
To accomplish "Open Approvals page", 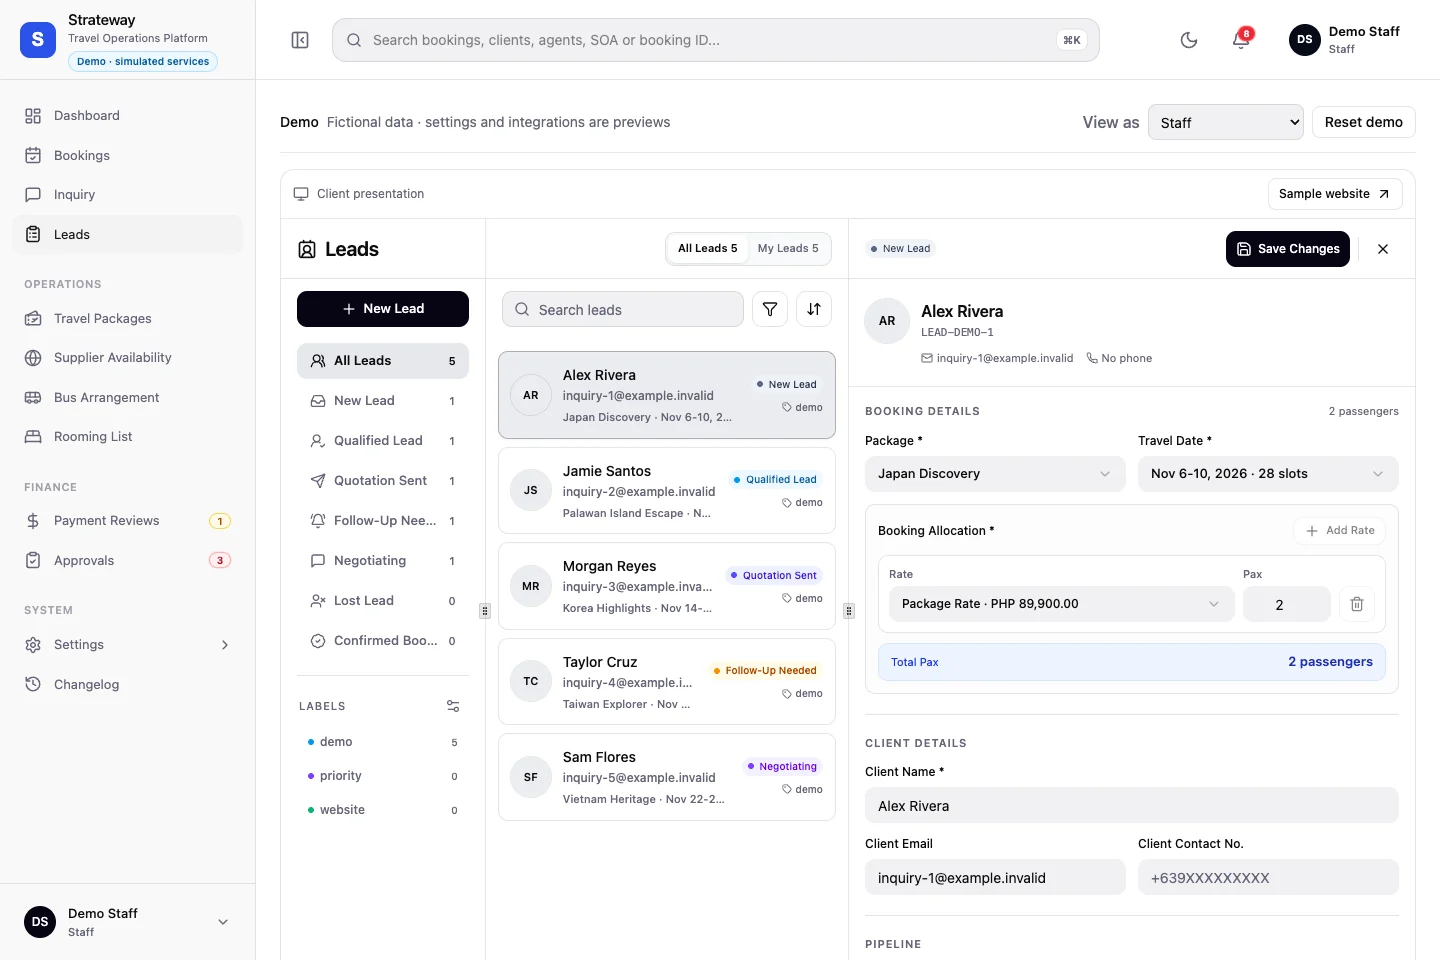I will tap(128, 561).
